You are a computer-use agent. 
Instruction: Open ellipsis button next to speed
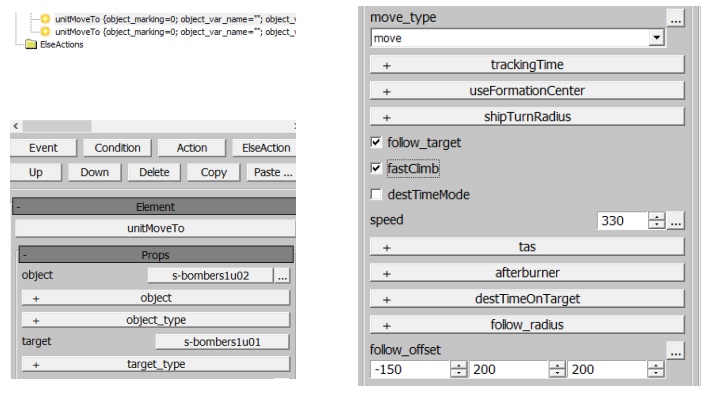[676, 221]
